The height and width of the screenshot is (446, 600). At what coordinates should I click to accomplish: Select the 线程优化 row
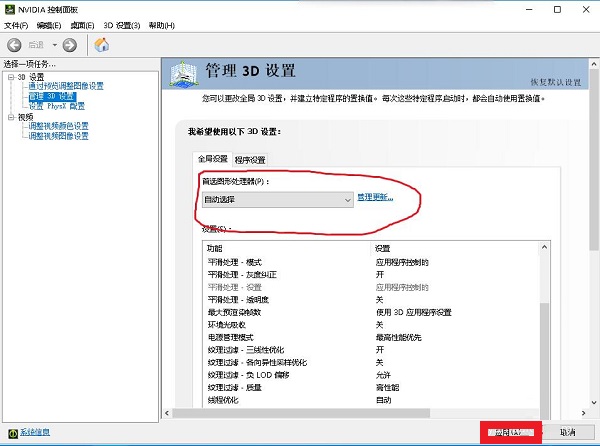(x=372, y=400)
